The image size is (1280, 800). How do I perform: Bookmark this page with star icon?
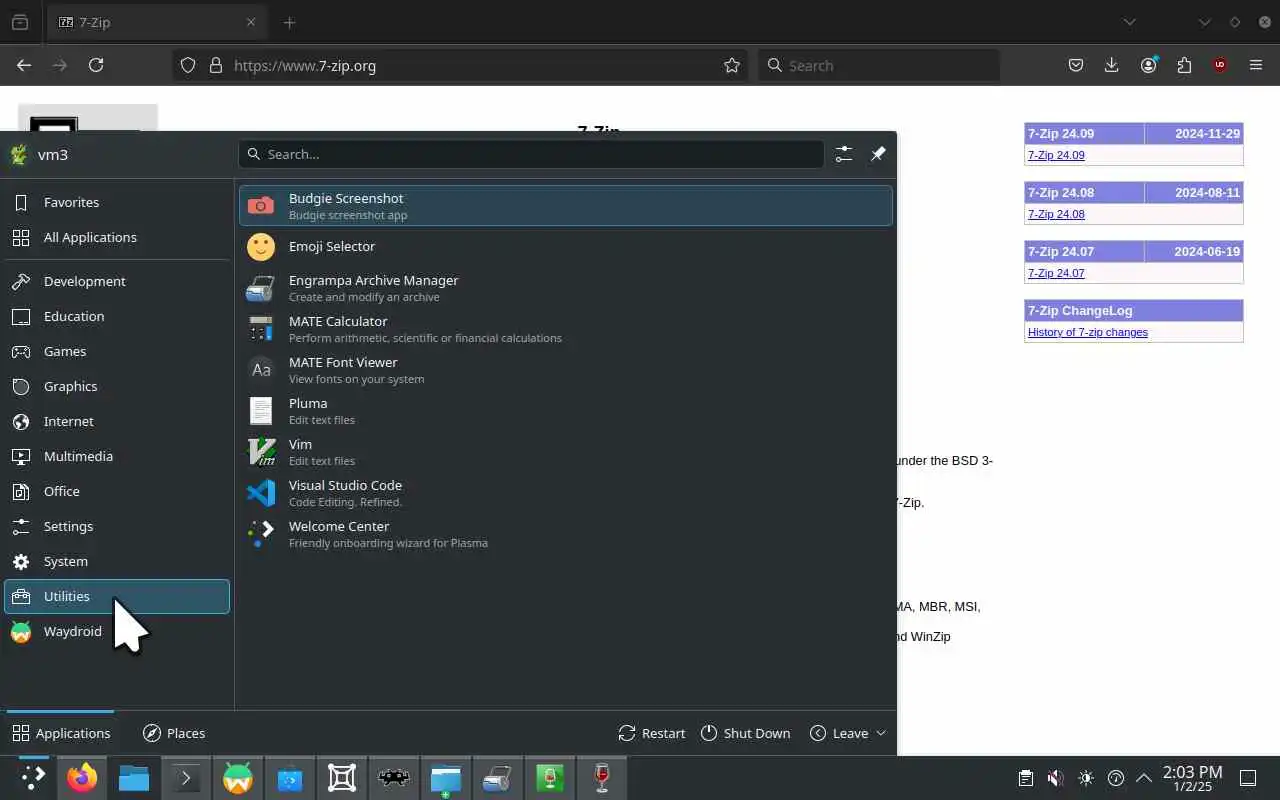pyautogui.click(x=732, y=65)
